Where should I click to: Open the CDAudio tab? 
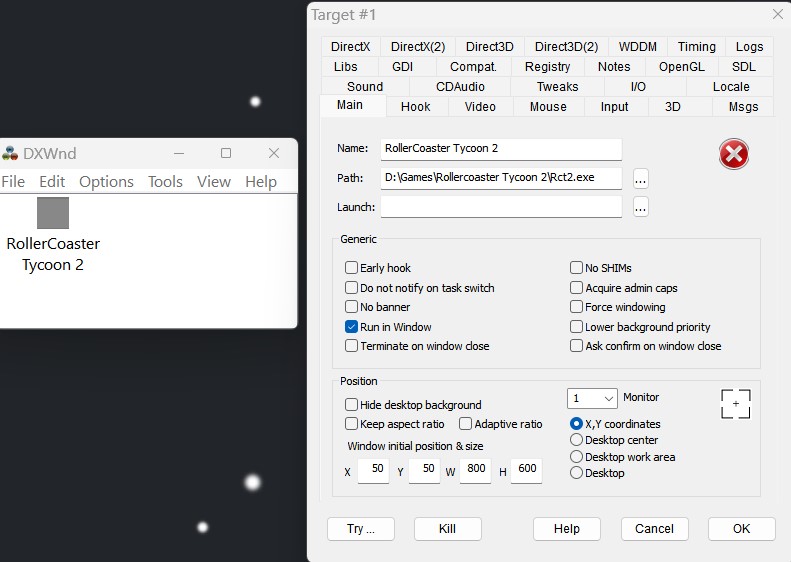[x=460, y=87]
